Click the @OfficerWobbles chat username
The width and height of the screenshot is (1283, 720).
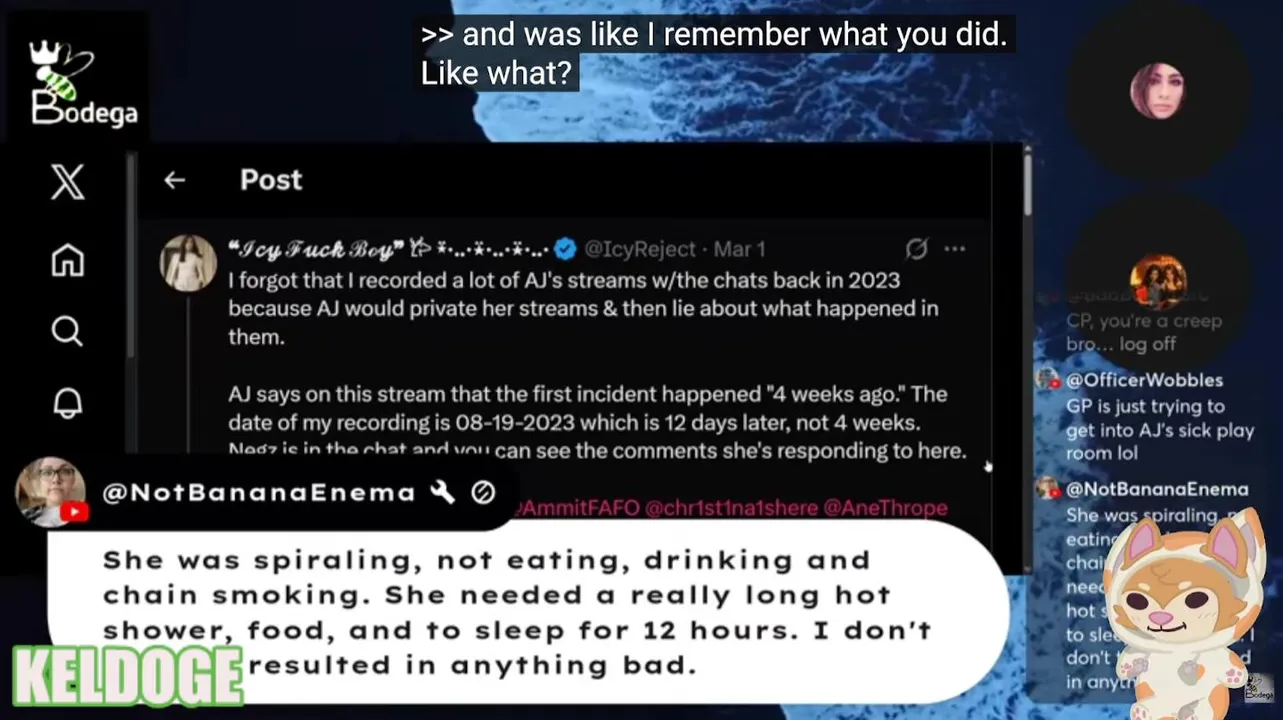(1144, 380)
